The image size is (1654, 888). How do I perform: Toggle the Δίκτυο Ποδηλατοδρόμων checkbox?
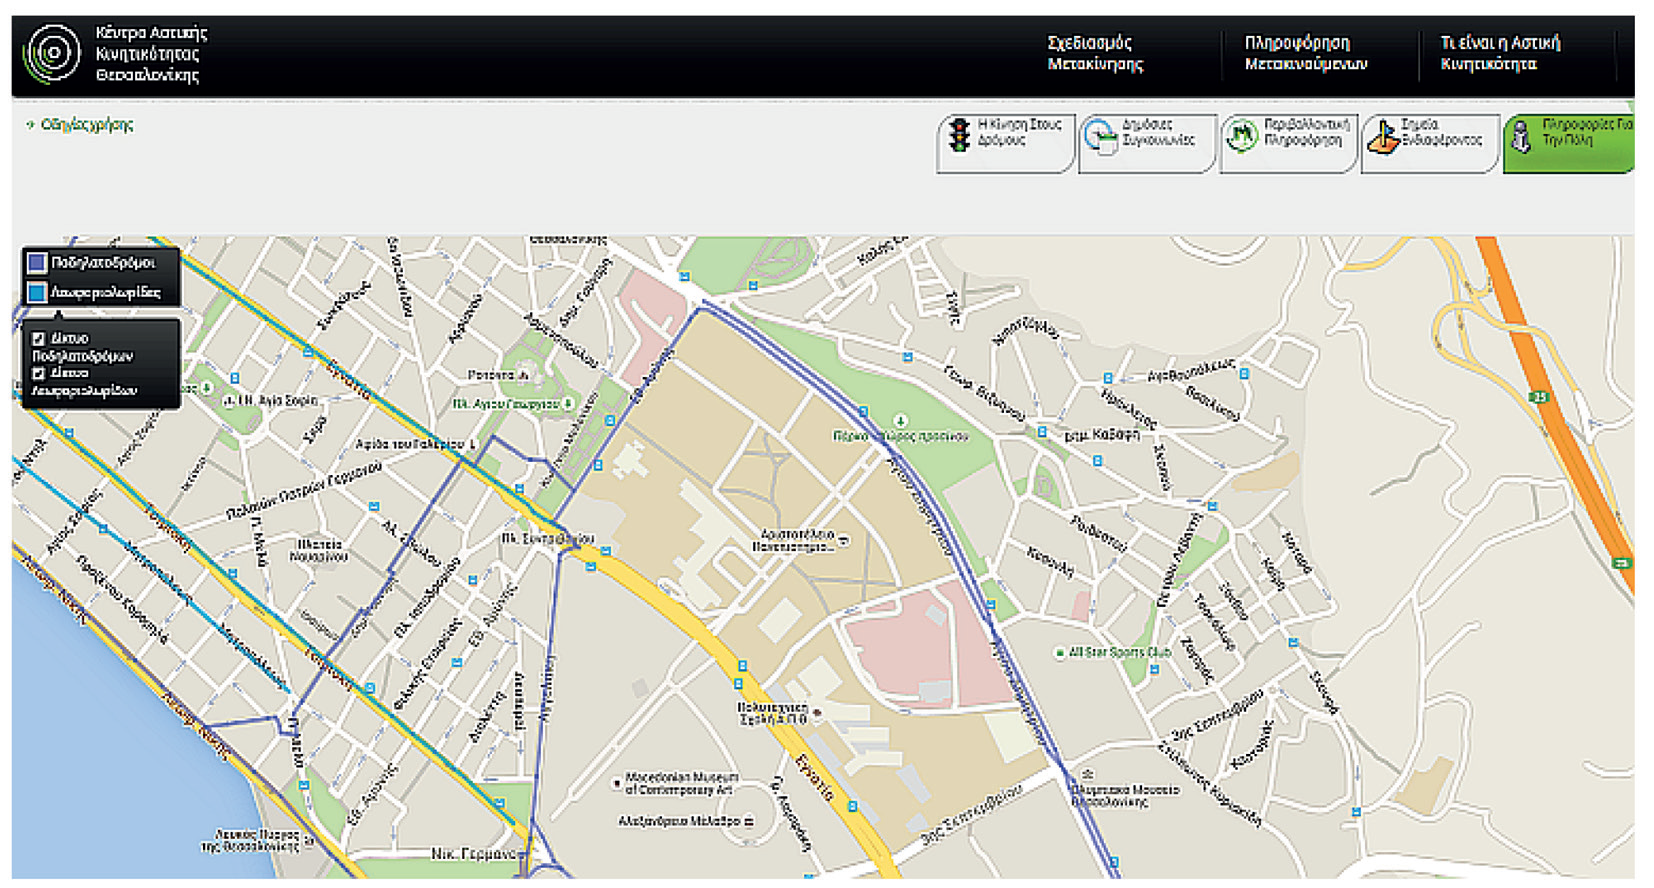point(38,339)
